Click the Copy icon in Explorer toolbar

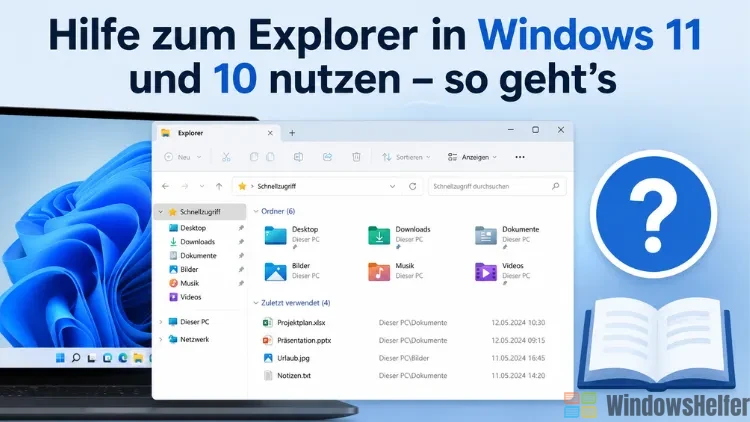tap(254, 157)
